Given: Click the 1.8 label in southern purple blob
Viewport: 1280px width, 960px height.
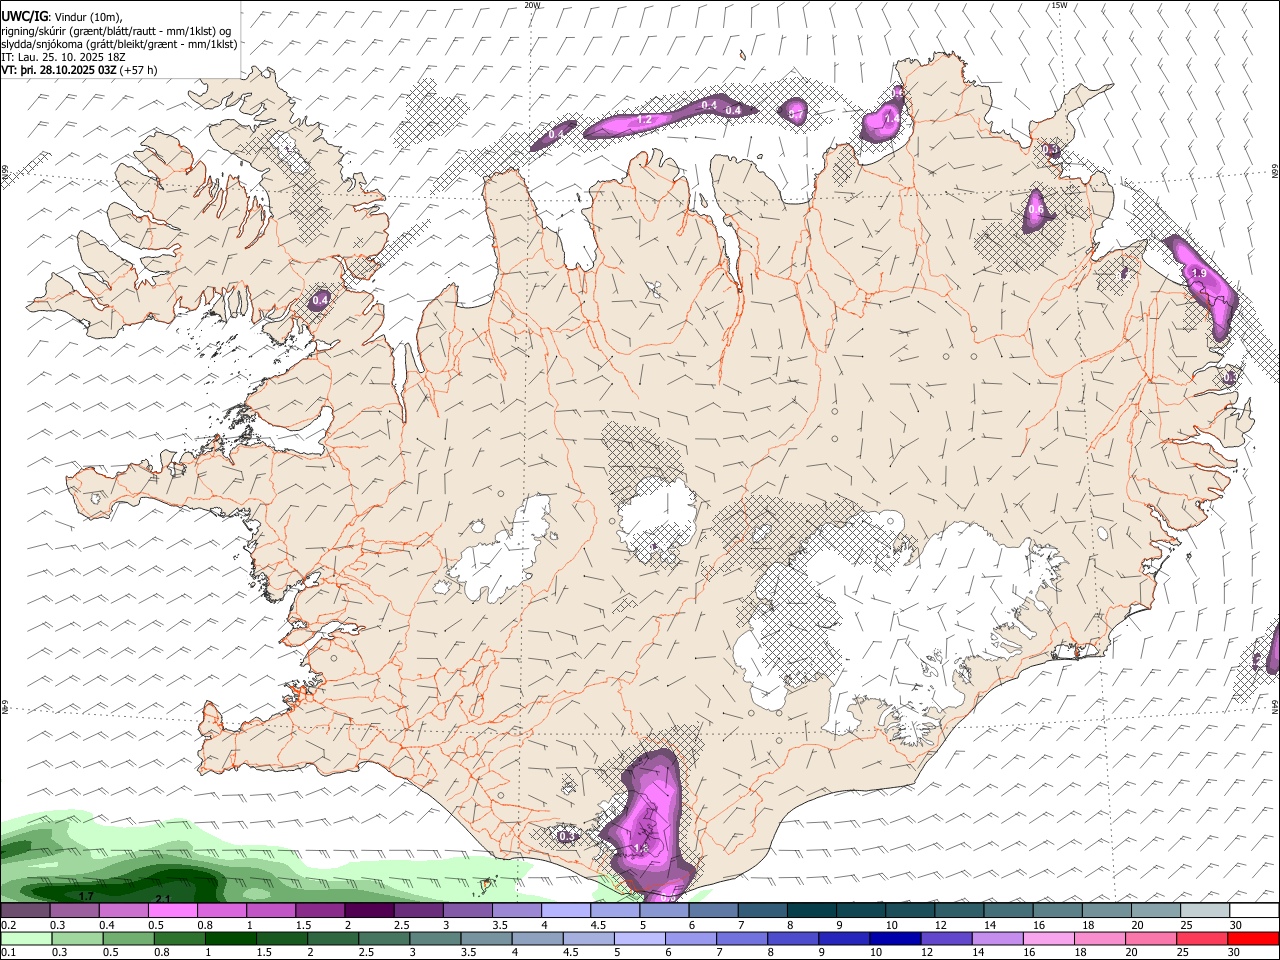Looking at the screenshot, I should [x=642, y=849].
